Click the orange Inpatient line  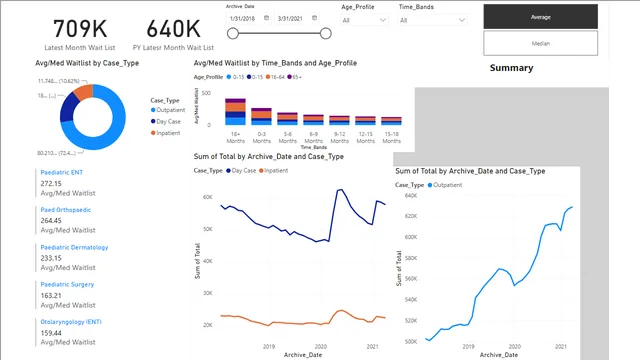(302, 324)
